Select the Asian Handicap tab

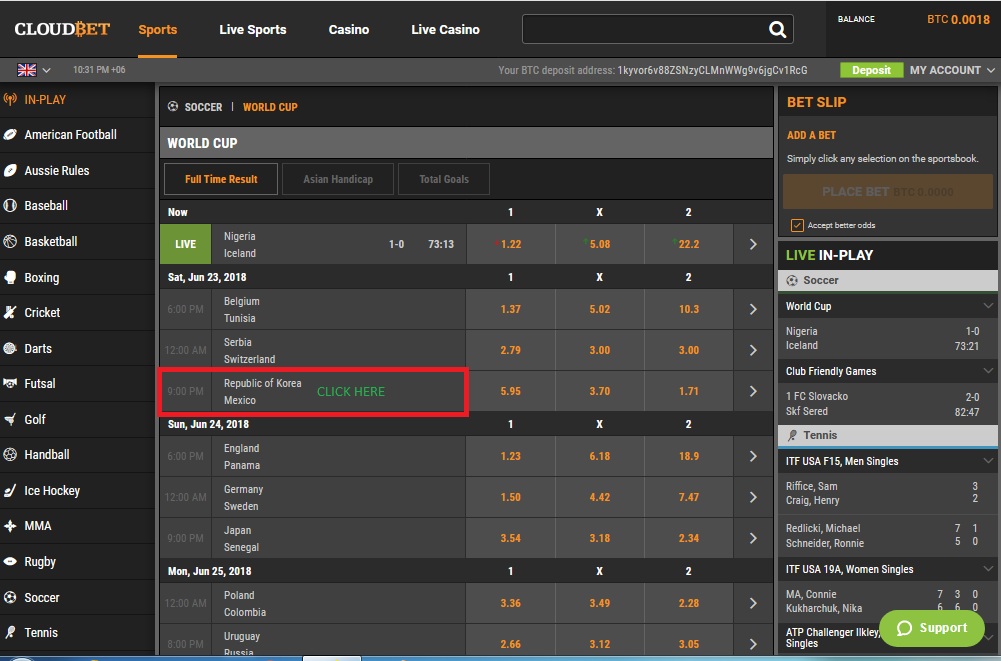click(x=338, y=179)
